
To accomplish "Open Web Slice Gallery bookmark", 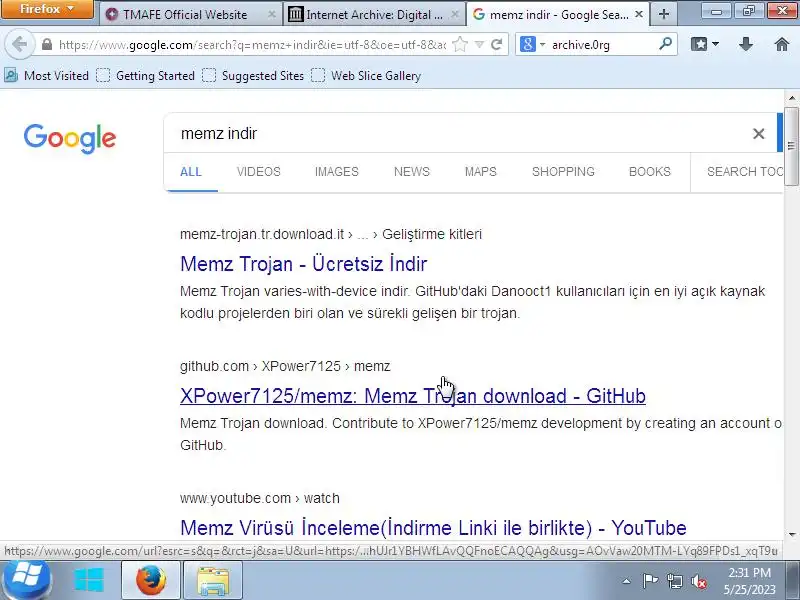I will tap(366, 76).
